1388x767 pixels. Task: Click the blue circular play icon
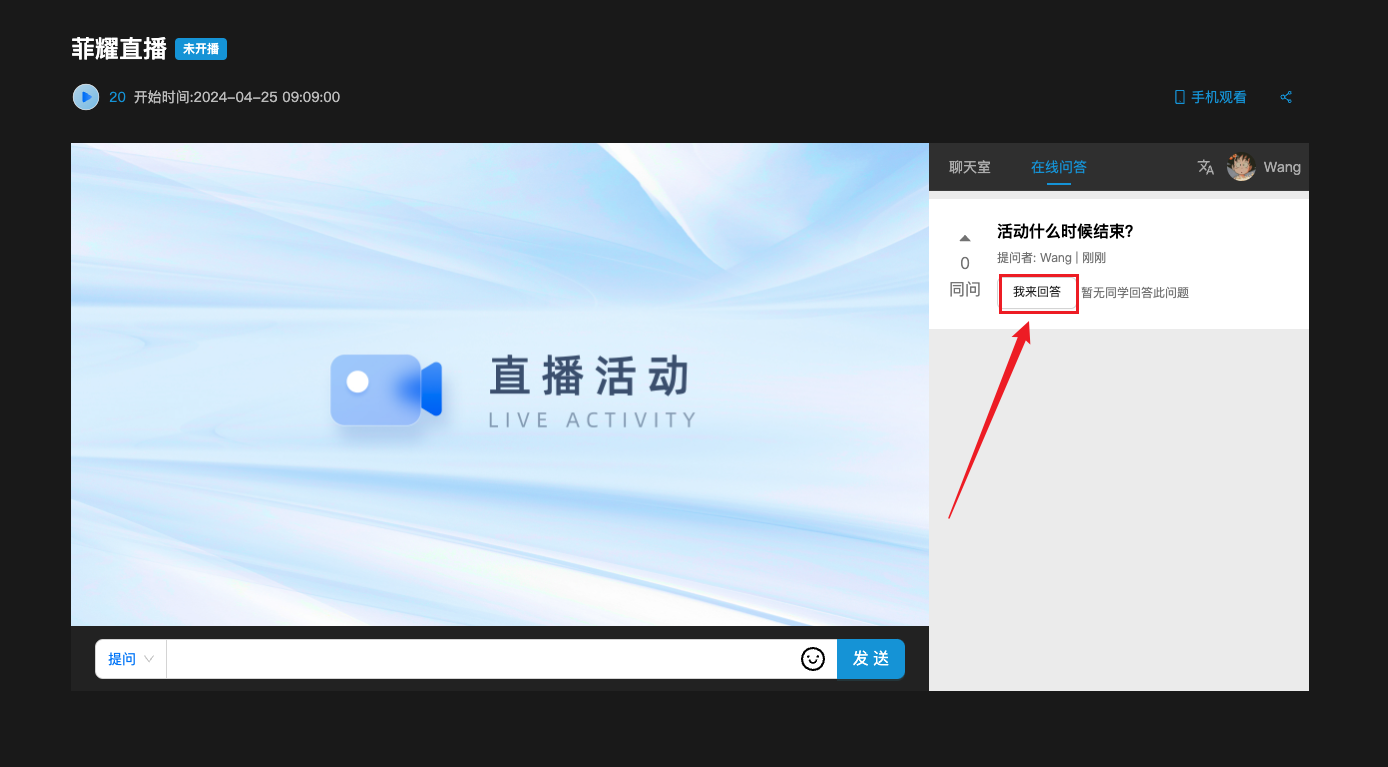coord(86,97)
